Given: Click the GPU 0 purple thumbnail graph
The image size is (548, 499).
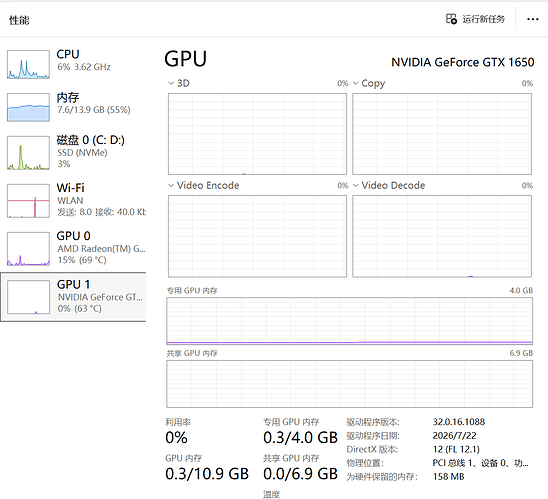Looking at the screenshot, I should coord(28,249).
